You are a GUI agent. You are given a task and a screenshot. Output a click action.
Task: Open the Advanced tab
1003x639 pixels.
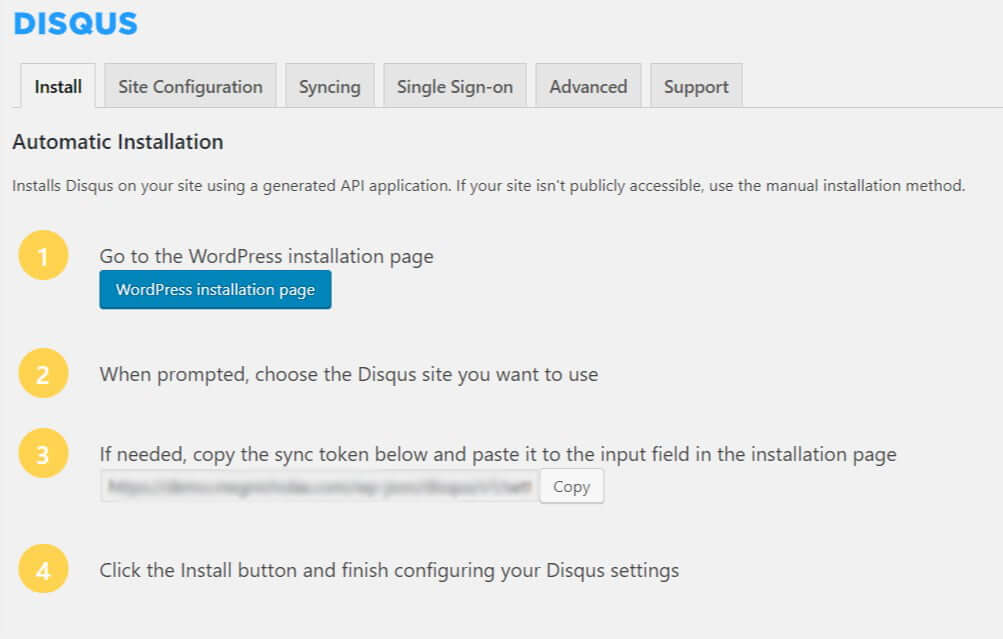coord(588,86)
